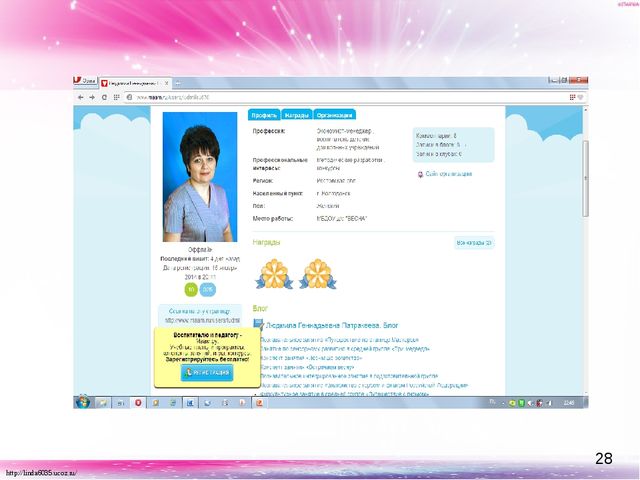Screen dimensions: 640x480
Task: Click the green round badge under registration date
Action: pos(191,289)
